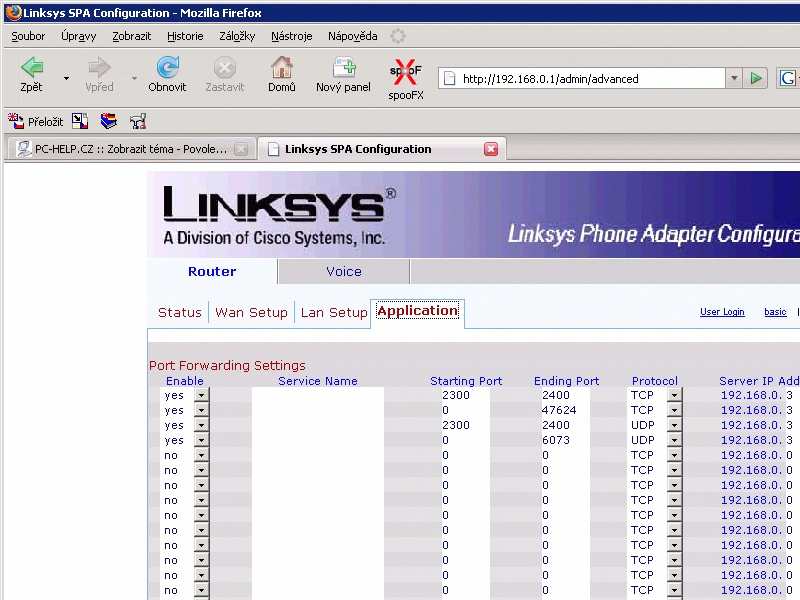800x600 pixels.
Task: Open the back history dropdown arrow
Action: [66, 78]
